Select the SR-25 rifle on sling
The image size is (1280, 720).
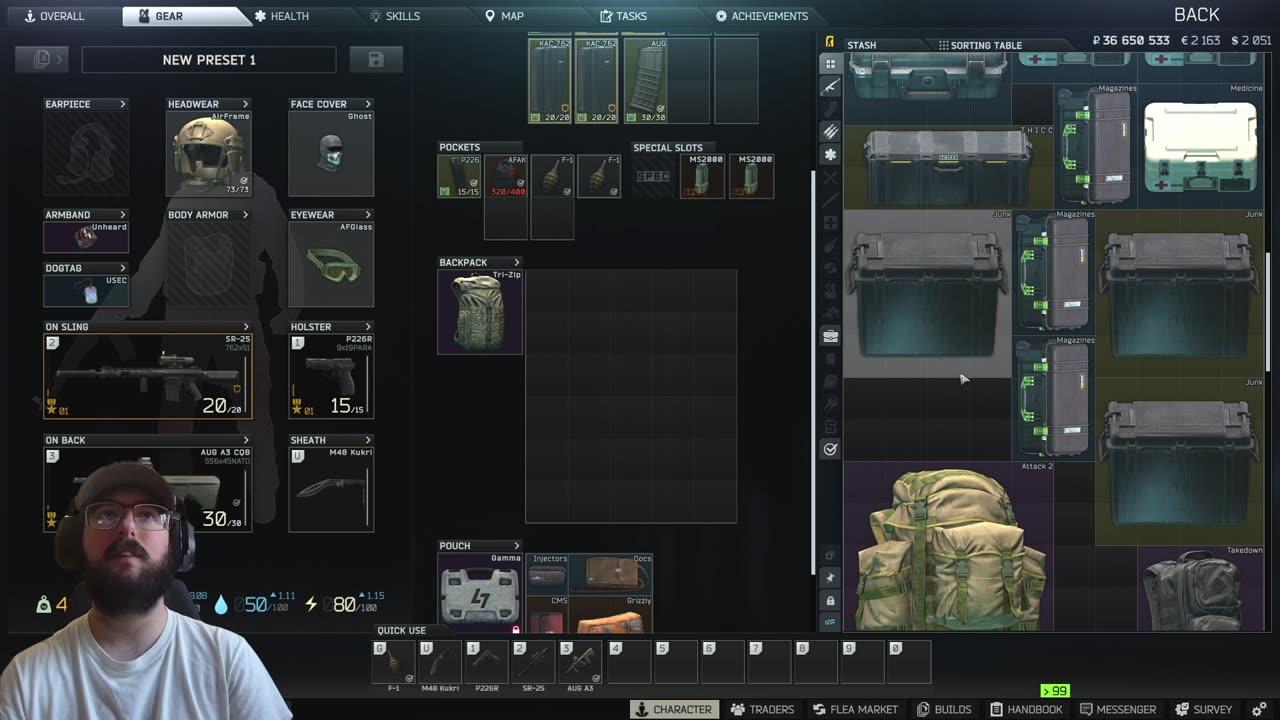pos(148,376)
